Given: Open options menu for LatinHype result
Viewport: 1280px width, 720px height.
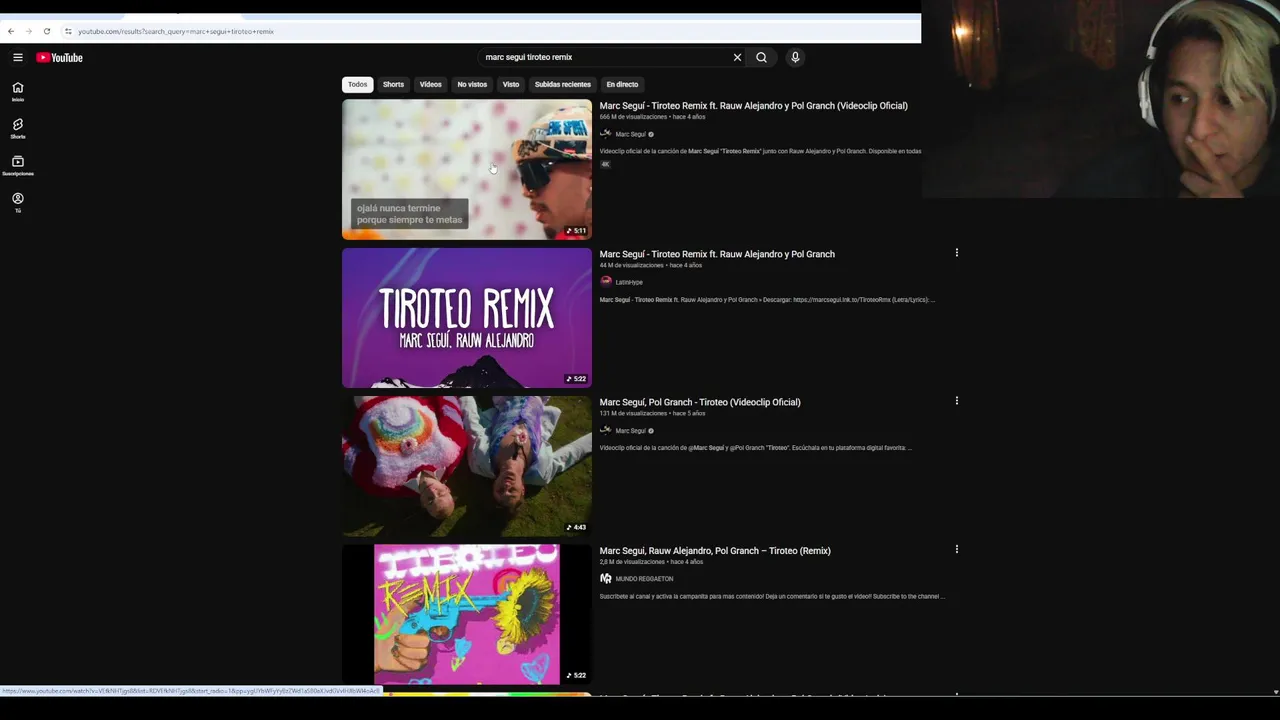Looking at the screenshot, I should 956,253.
